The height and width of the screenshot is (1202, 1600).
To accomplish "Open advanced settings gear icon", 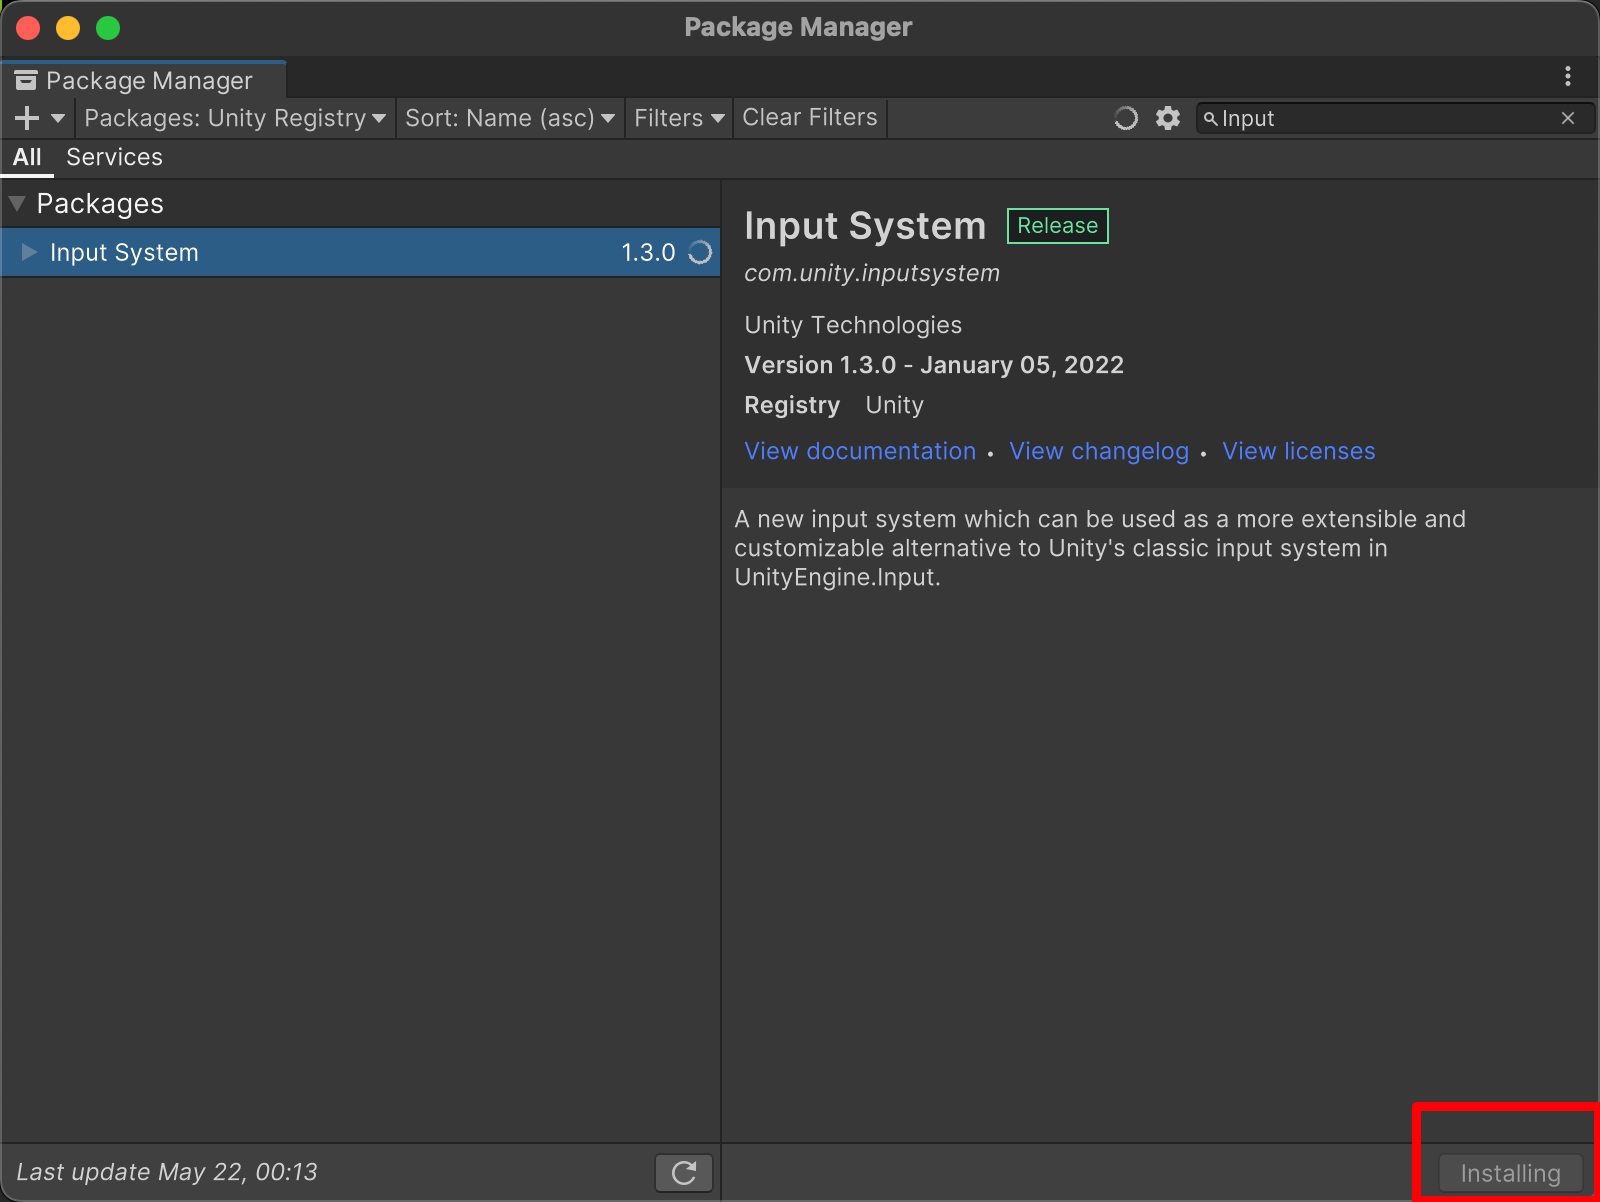I will click(x=1168, y=118).
